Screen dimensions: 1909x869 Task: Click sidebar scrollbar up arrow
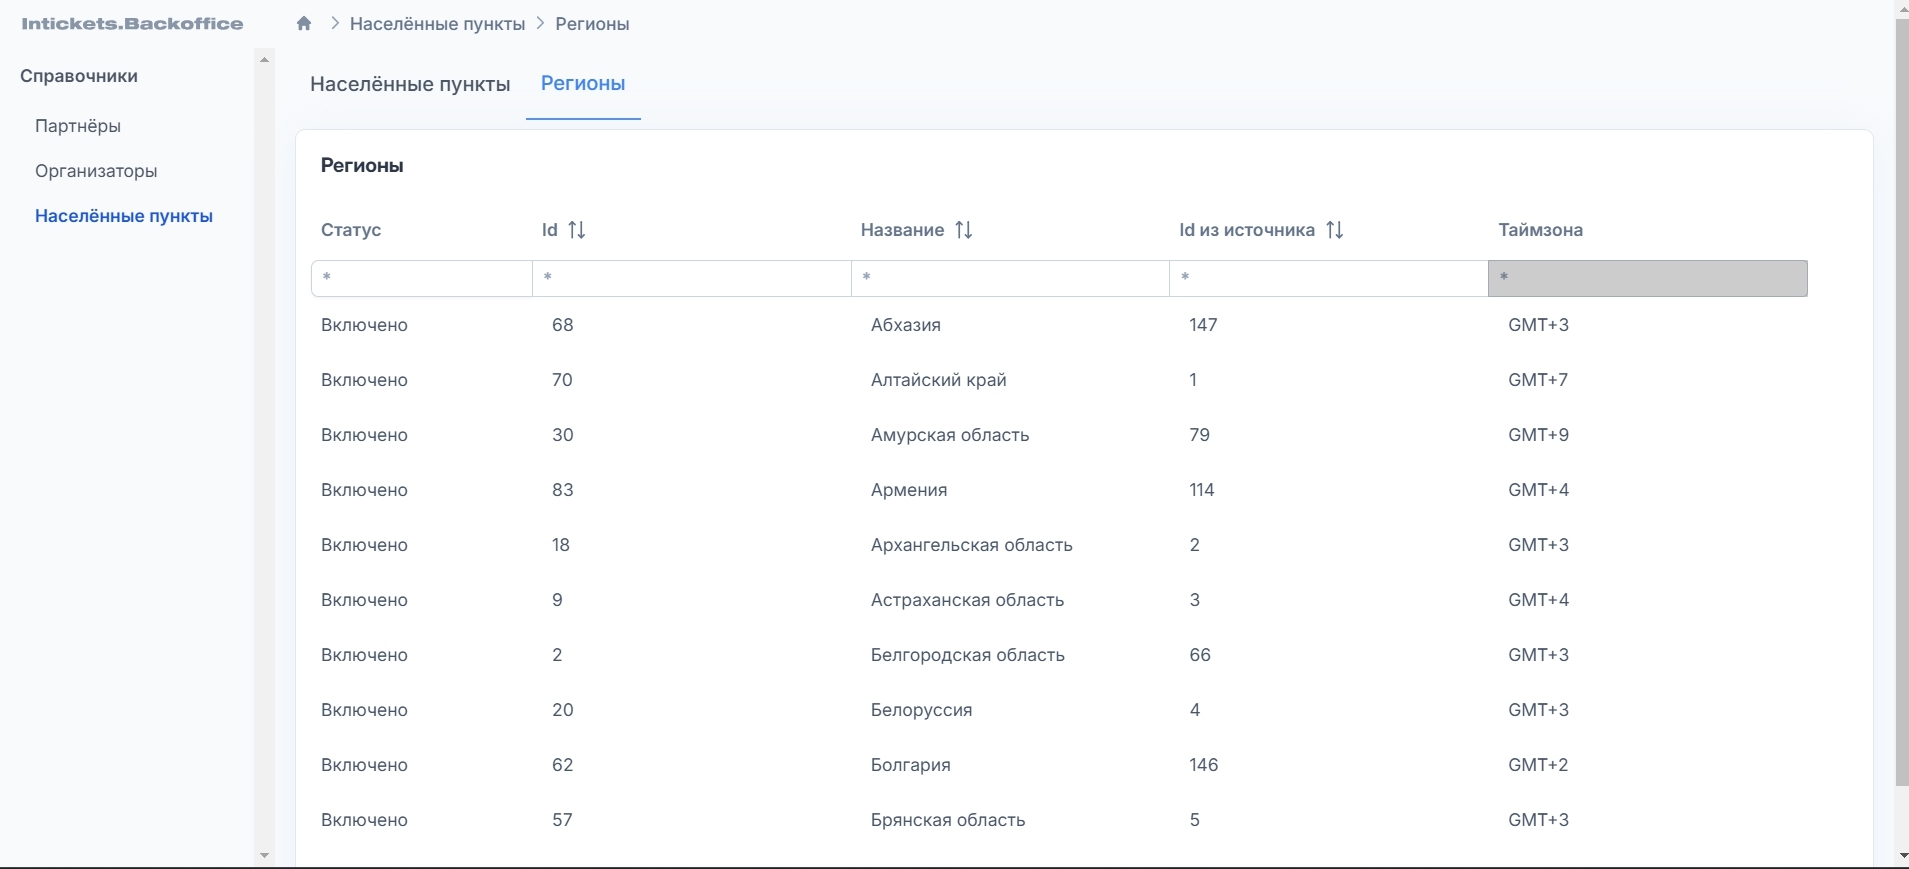click(264, 60)
